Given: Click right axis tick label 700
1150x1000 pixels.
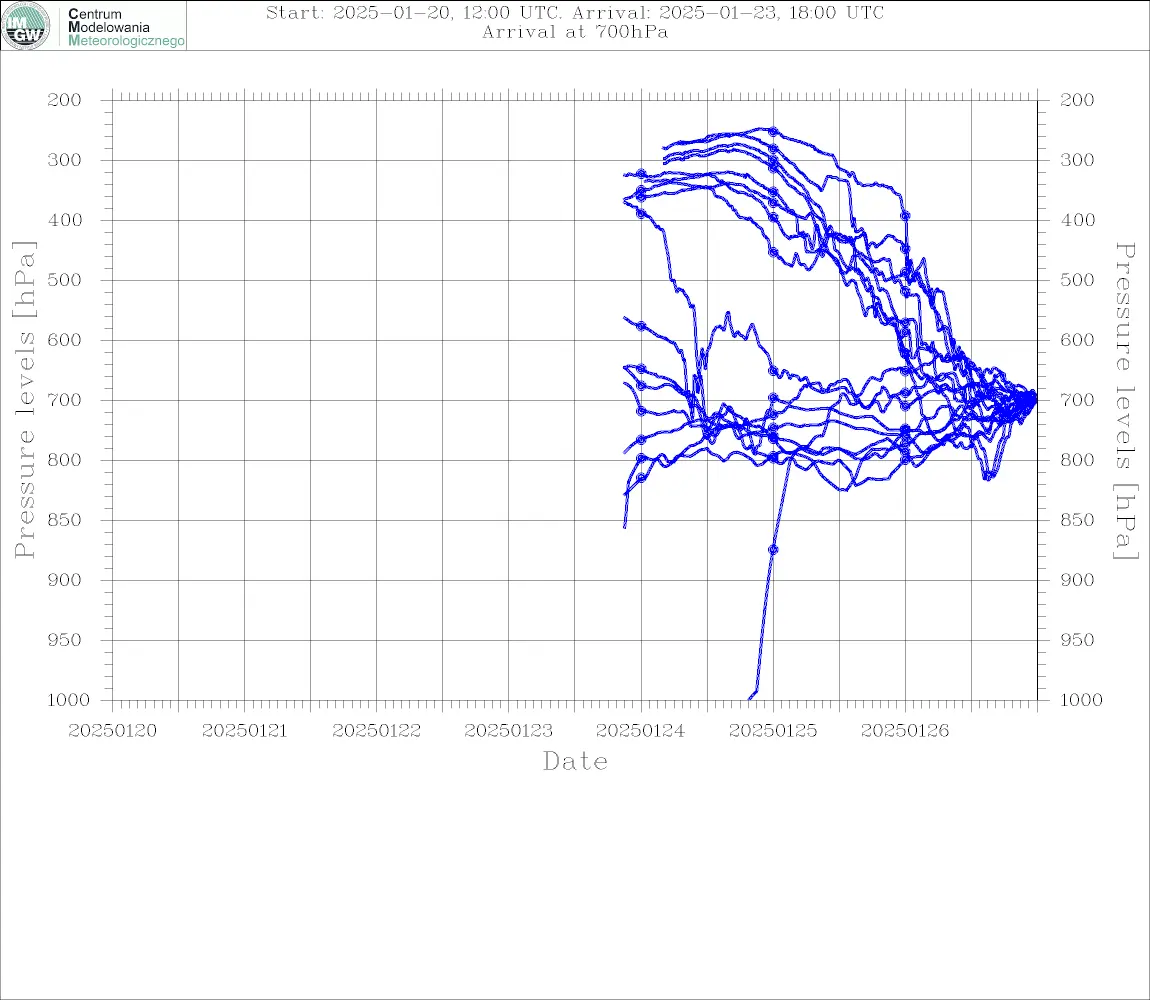Looking at the screenshot, I should 1077,401.
